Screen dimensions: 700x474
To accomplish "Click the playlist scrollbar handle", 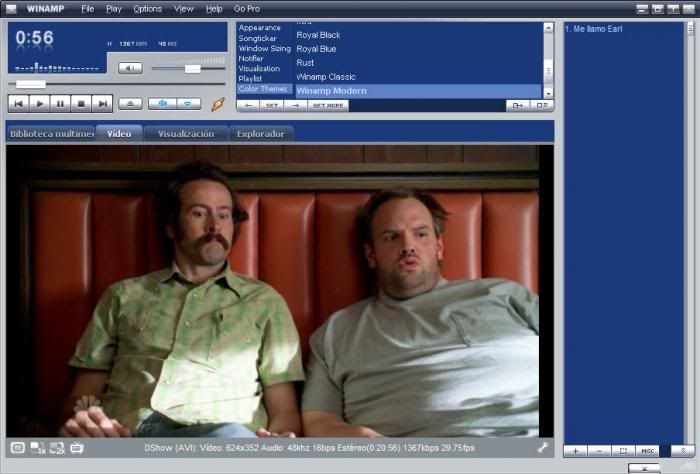I will [x=690, y=29].
